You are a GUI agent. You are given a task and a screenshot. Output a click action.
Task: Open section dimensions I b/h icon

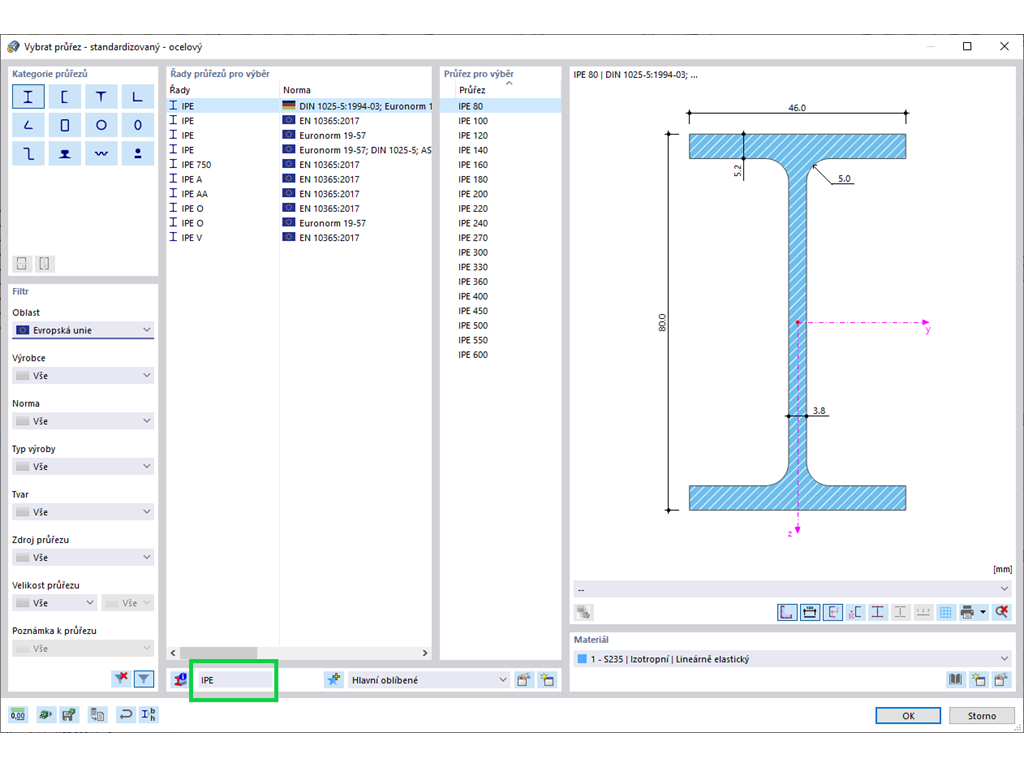point(149,714)
